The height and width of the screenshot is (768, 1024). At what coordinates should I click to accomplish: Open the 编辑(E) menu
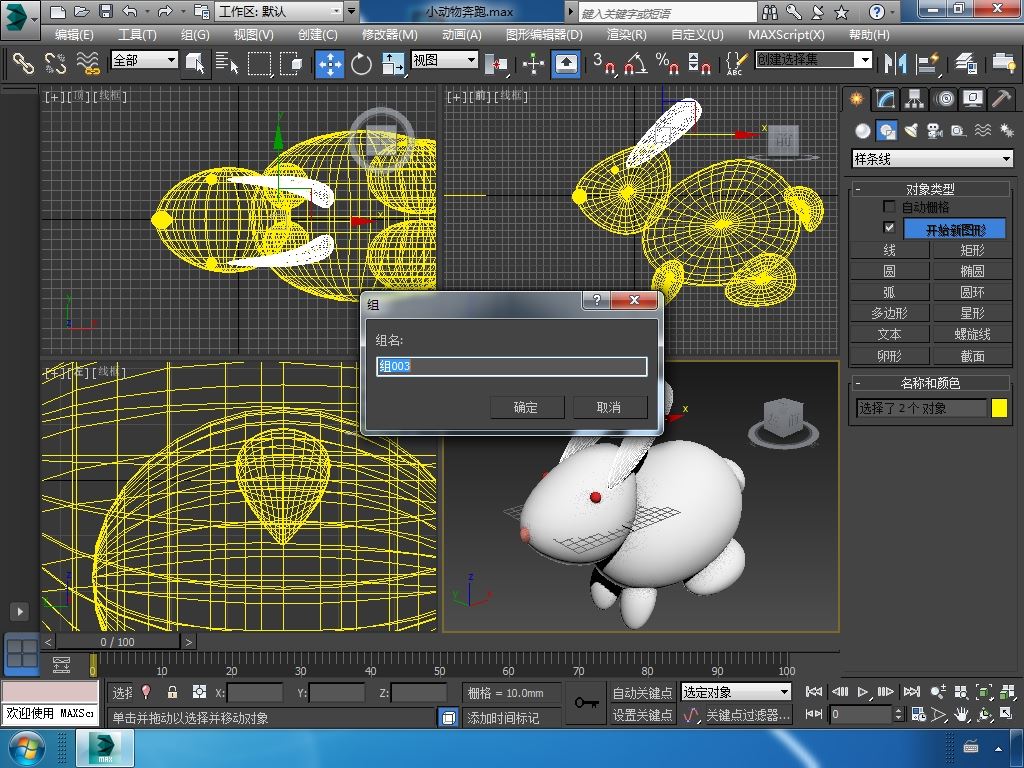pyautogui.click(x=74, y=35)
